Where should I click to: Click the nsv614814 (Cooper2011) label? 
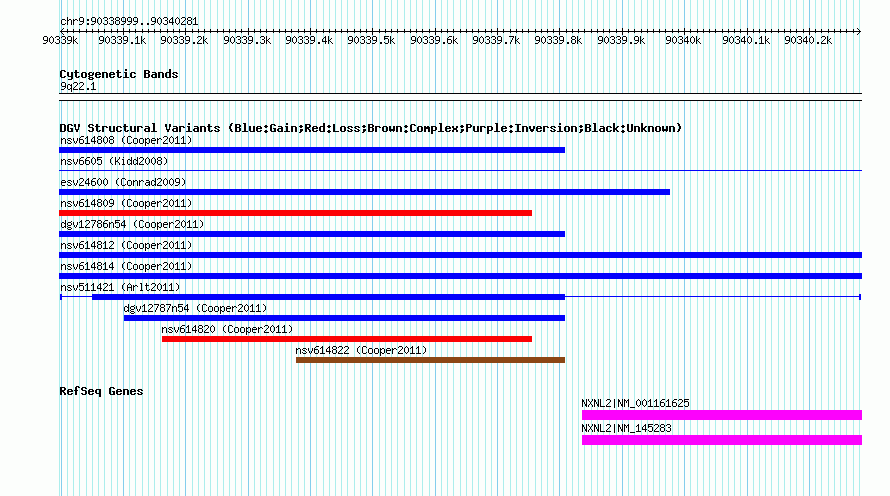pos(126,266)
